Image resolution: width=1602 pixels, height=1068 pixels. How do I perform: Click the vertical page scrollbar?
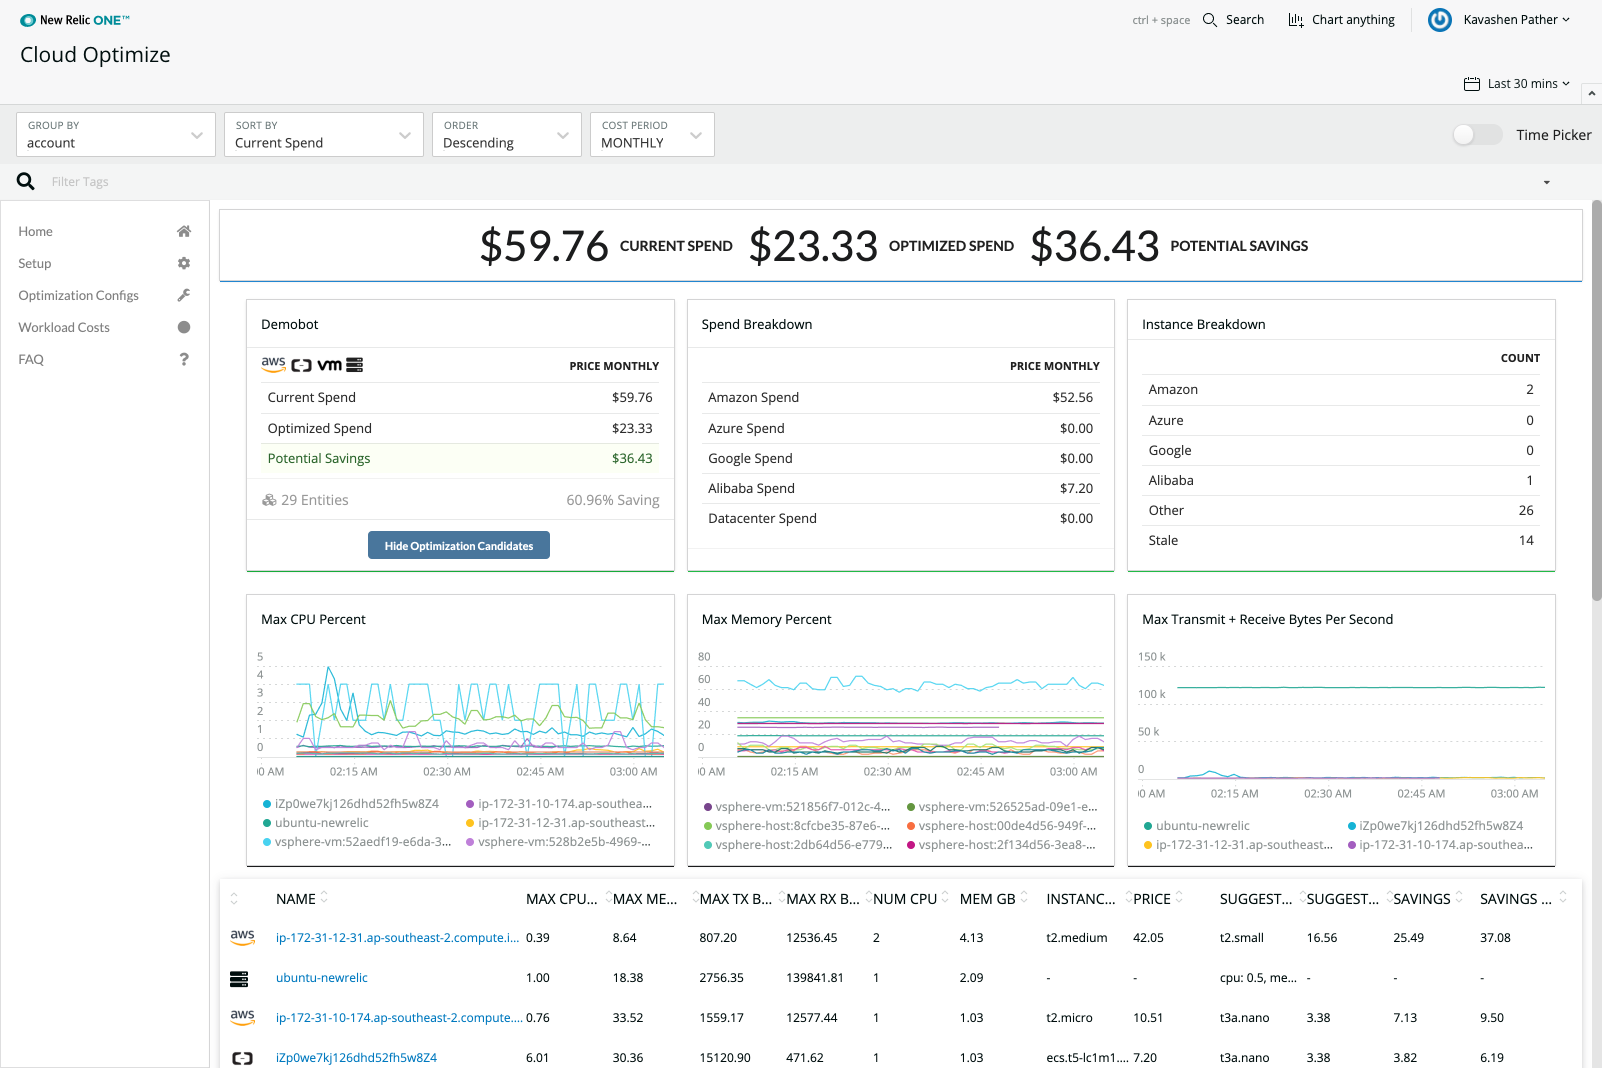(1596, 400)
